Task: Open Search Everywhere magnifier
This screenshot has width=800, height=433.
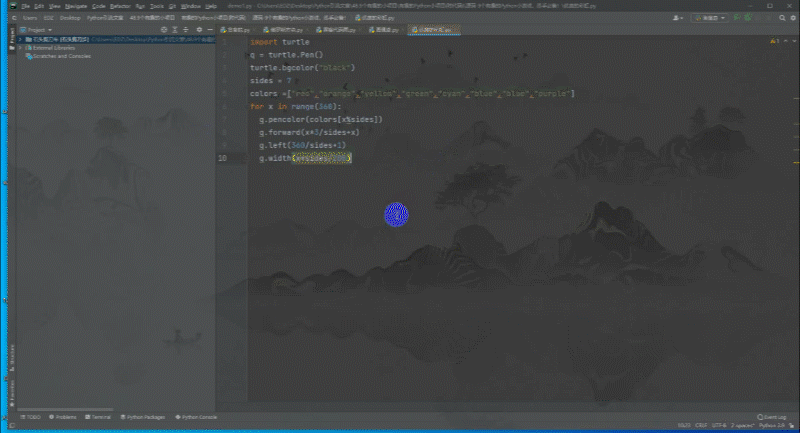Action: click(x=782, y=18)
